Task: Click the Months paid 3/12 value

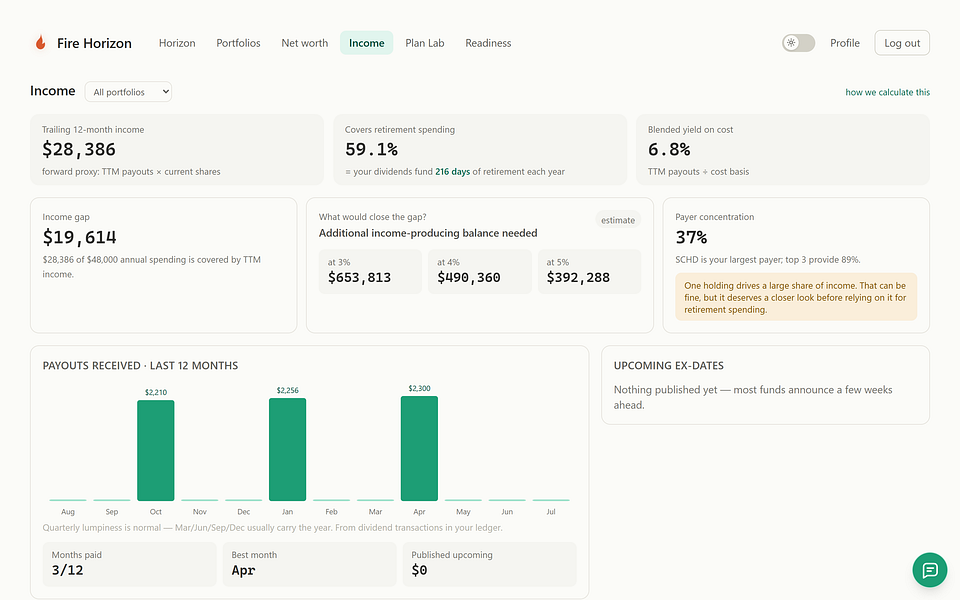Action: coord(67,570)
